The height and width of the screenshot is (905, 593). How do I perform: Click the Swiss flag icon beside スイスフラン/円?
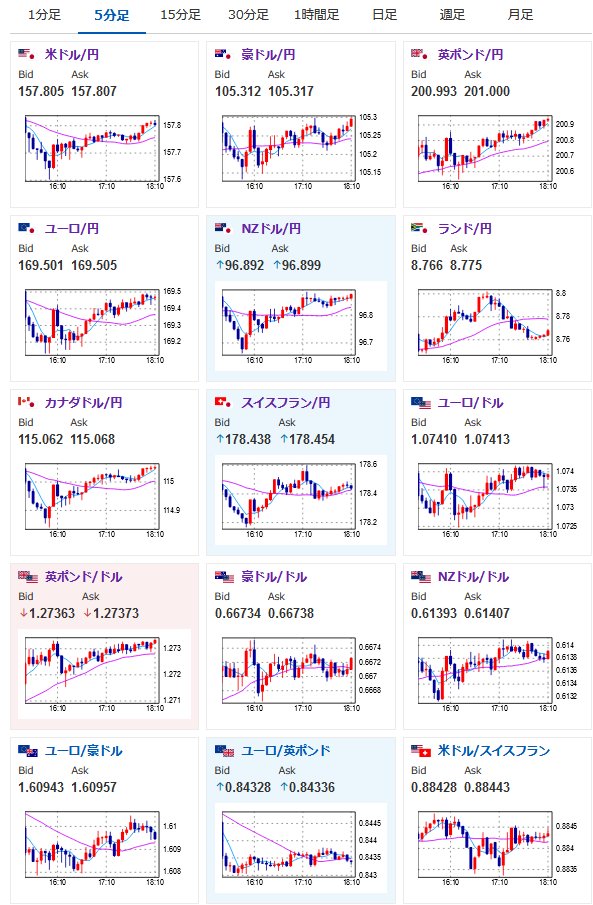(223, 402)
